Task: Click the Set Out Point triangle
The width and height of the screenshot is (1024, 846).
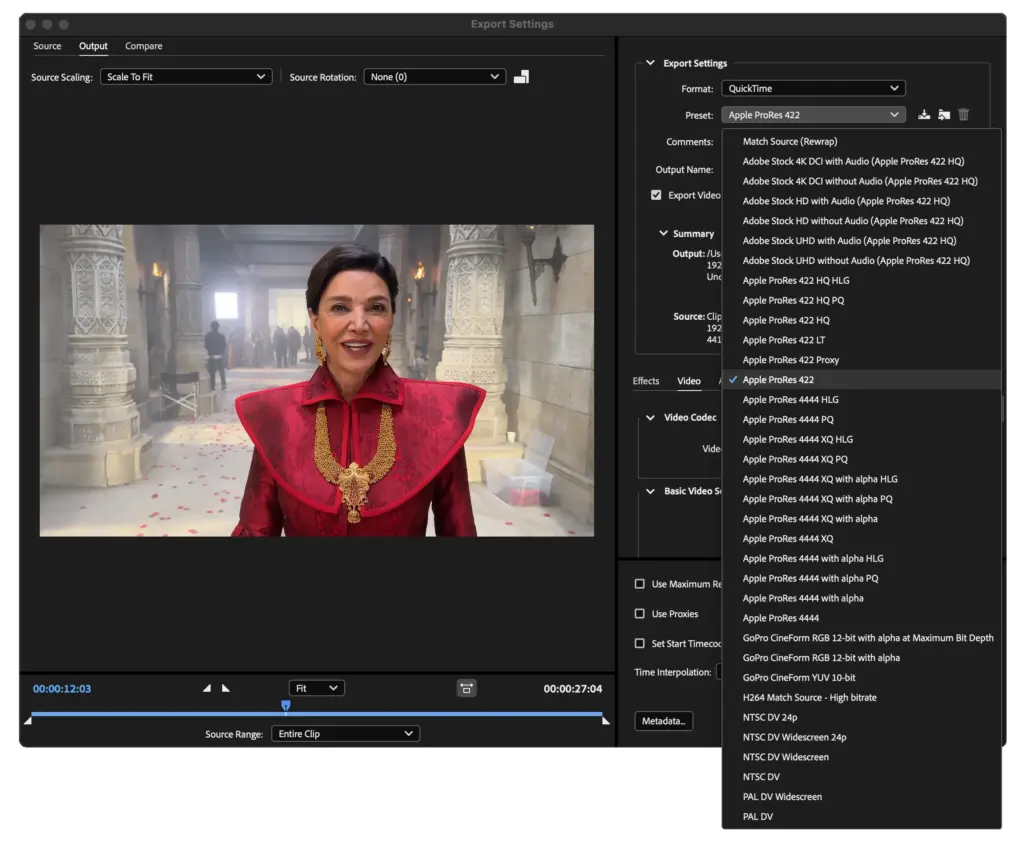Action: [x=225, y=688]
